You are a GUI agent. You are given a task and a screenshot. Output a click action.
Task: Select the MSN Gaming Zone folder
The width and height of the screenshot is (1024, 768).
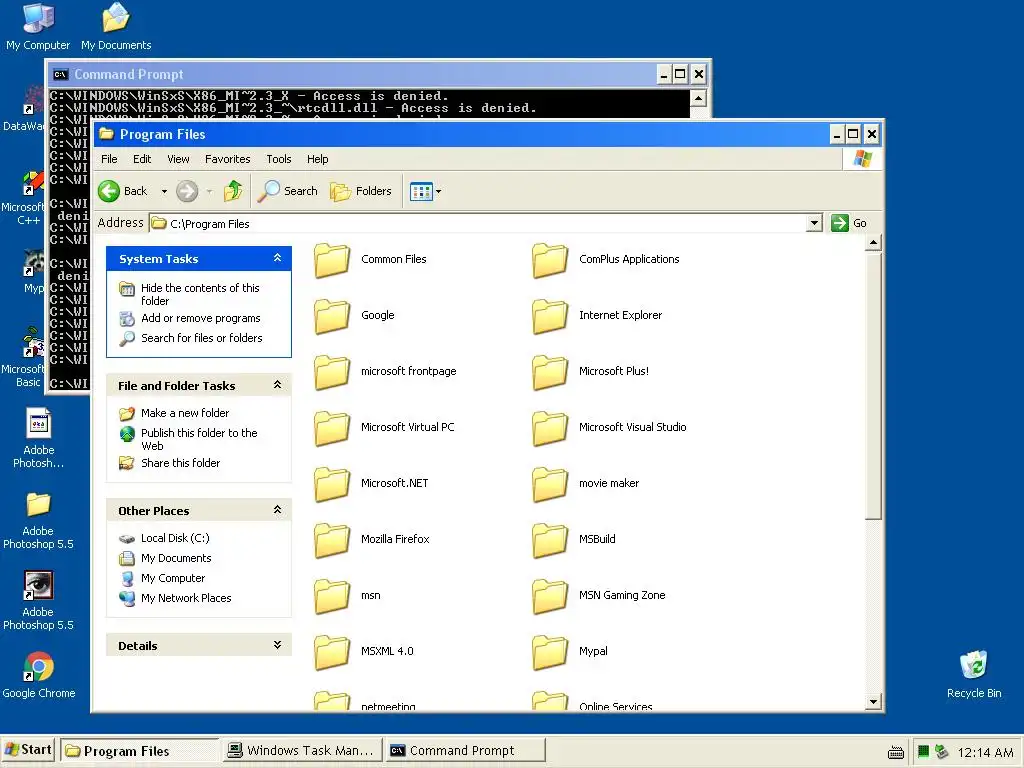coord(599,596)
